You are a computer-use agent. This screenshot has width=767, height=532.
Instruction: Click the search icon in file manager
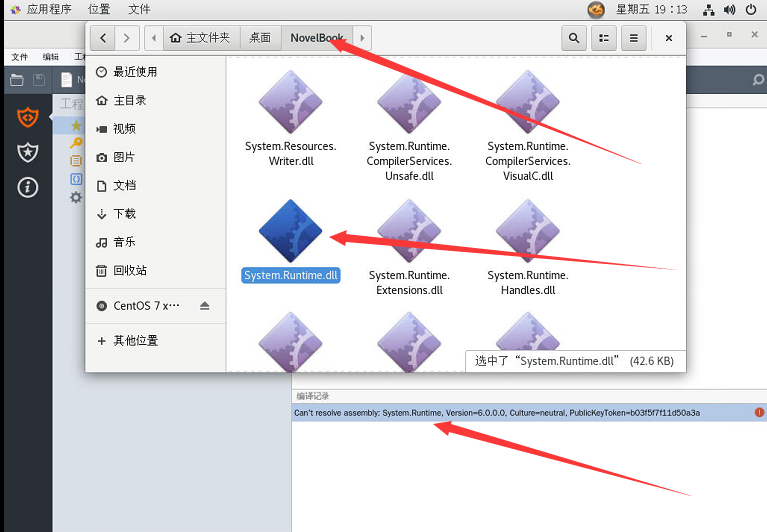(574, 38)
